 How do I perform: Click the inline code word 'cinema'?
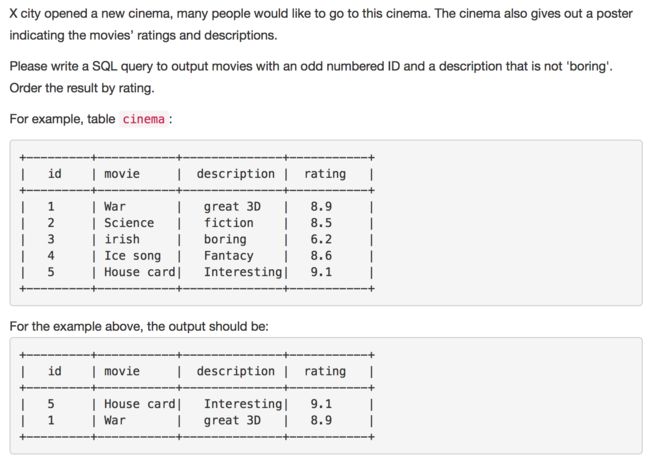pyautogui.click(x=143, y=119)
